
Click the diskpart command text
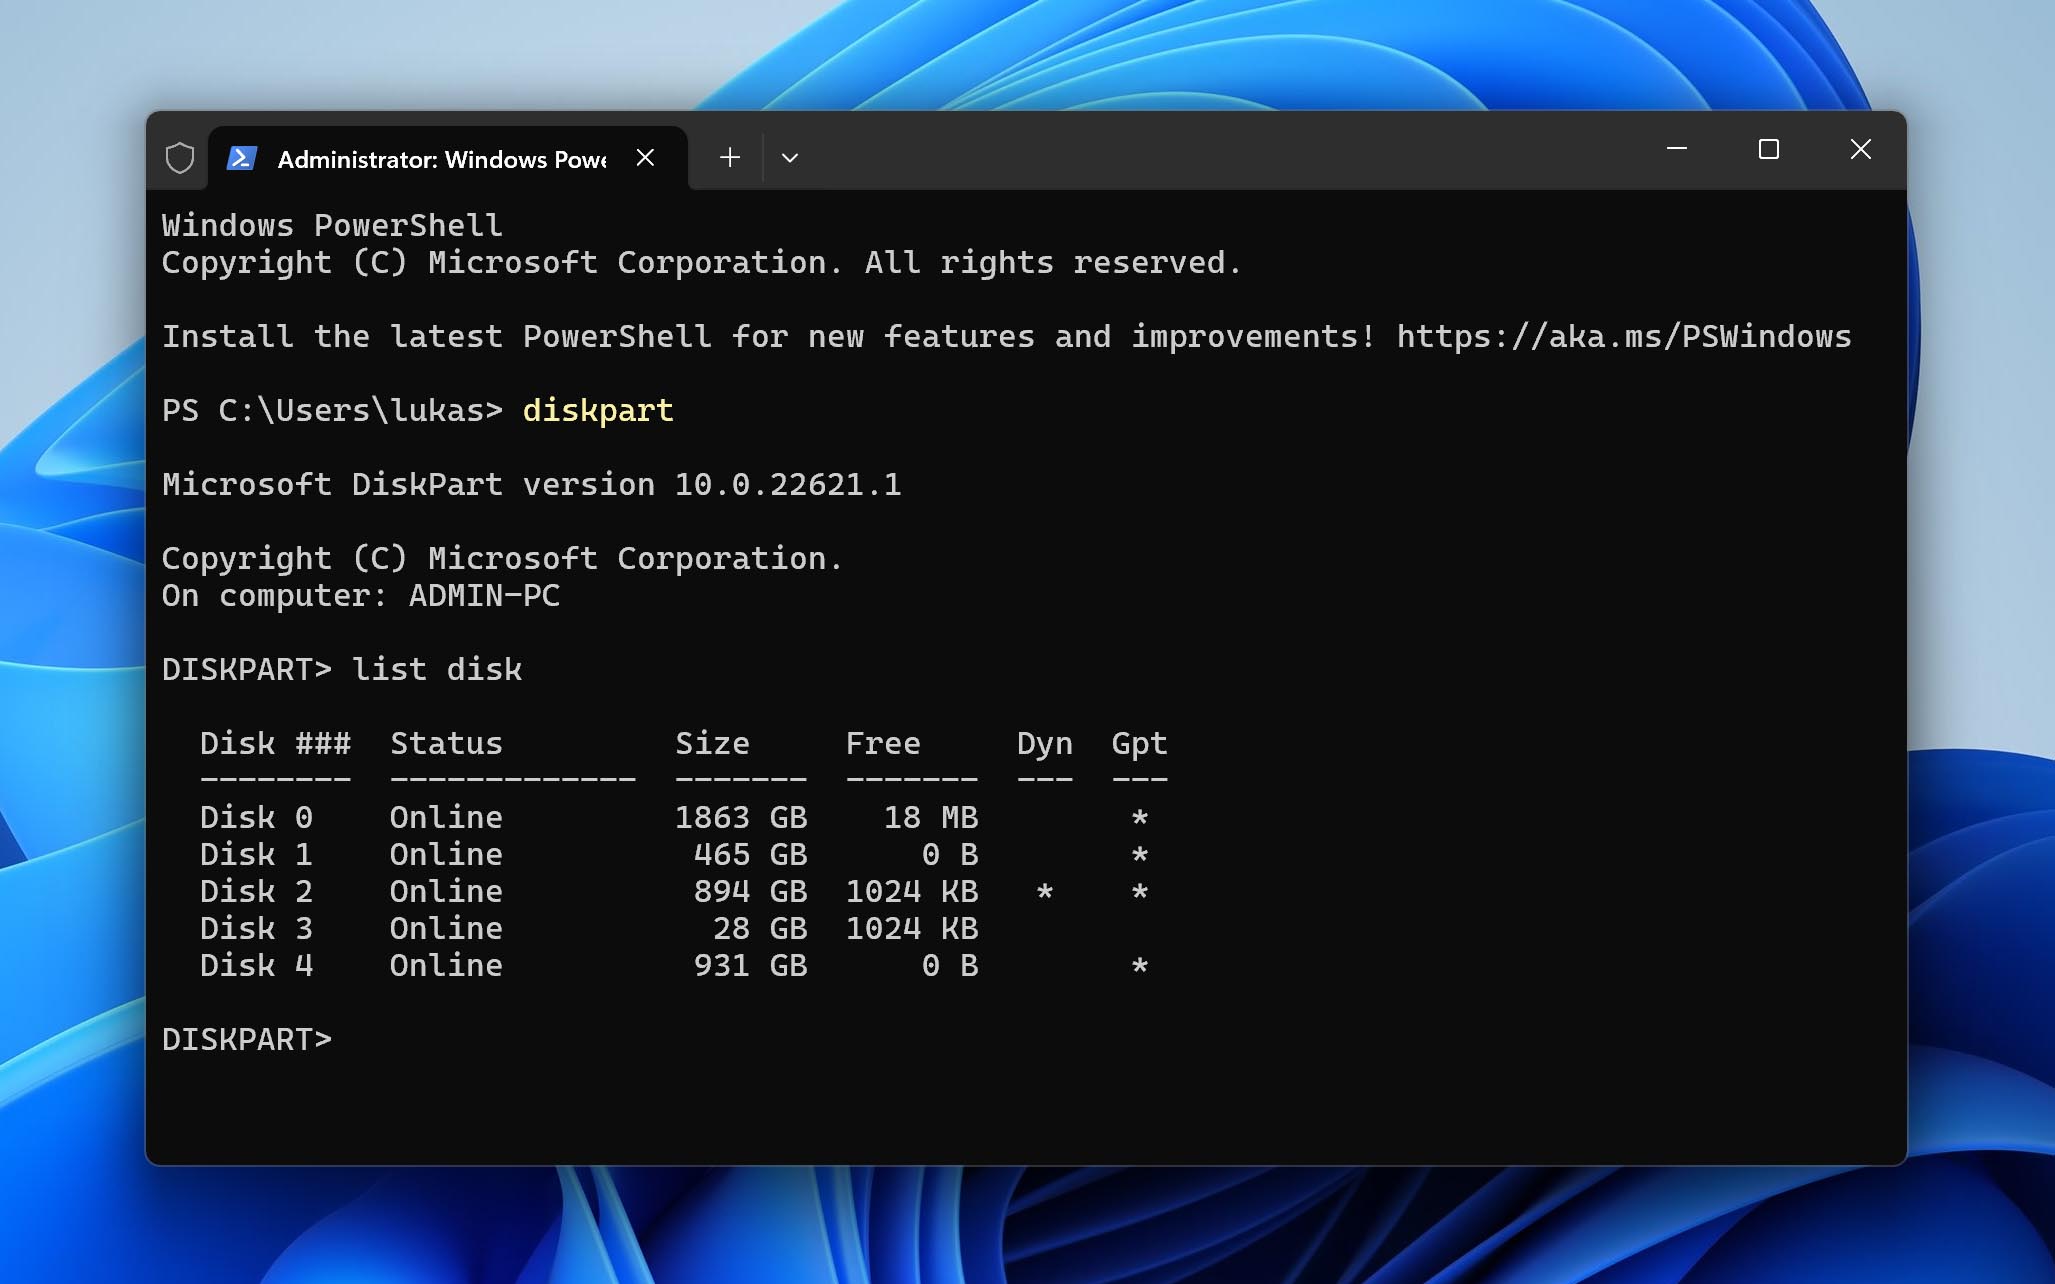coord(598,411)
